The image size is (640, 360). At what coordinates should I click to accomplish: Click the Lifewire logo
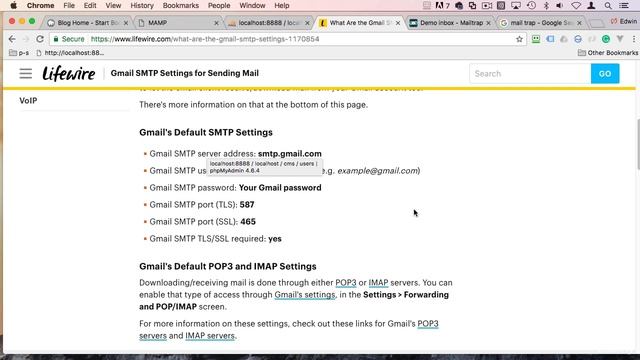(x=69, y=74)
